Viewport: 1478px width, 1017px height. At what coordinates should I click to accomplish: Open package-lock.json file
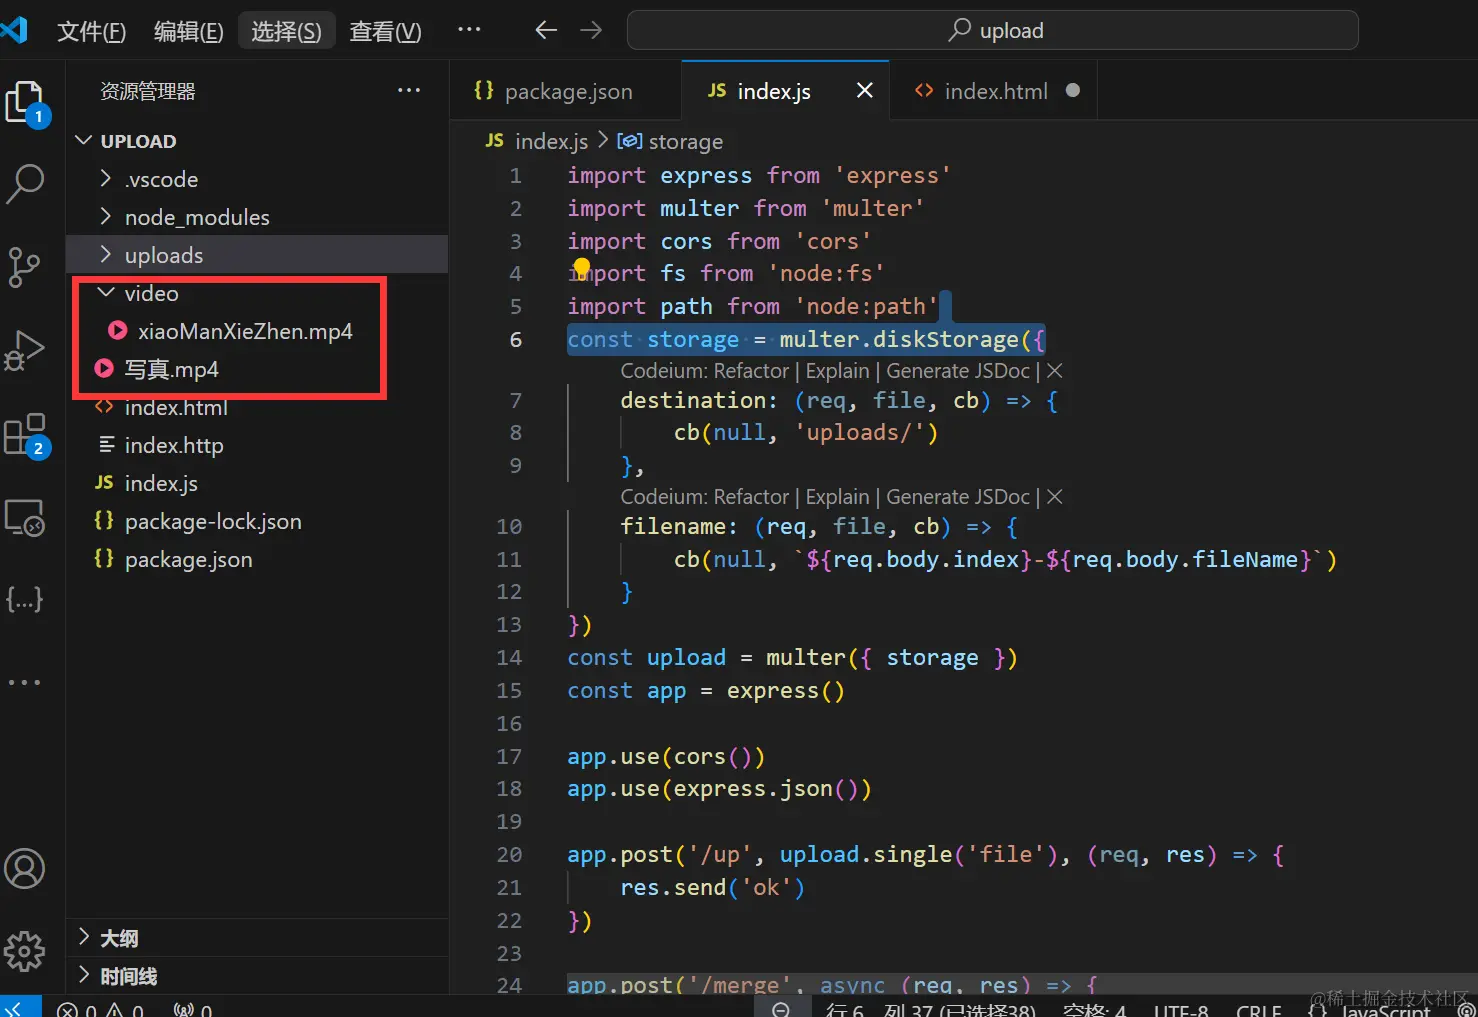click(x=257, y=521)
